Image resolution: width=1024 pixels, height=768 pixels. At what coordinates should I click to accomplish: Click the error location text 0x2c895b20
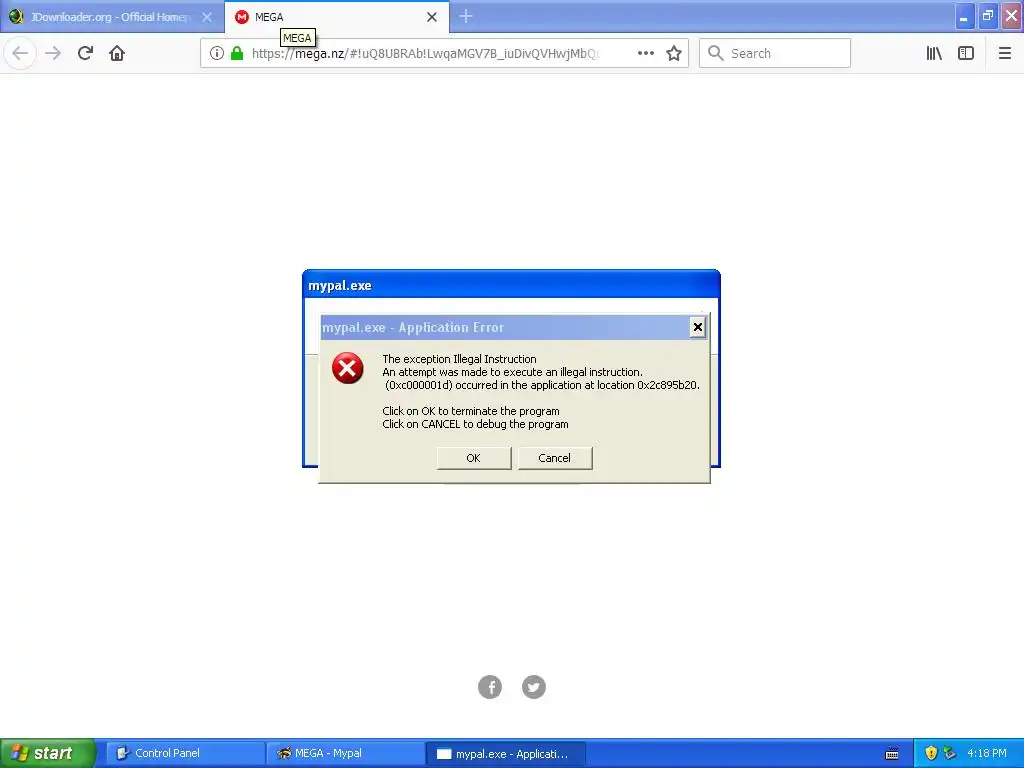667,385
